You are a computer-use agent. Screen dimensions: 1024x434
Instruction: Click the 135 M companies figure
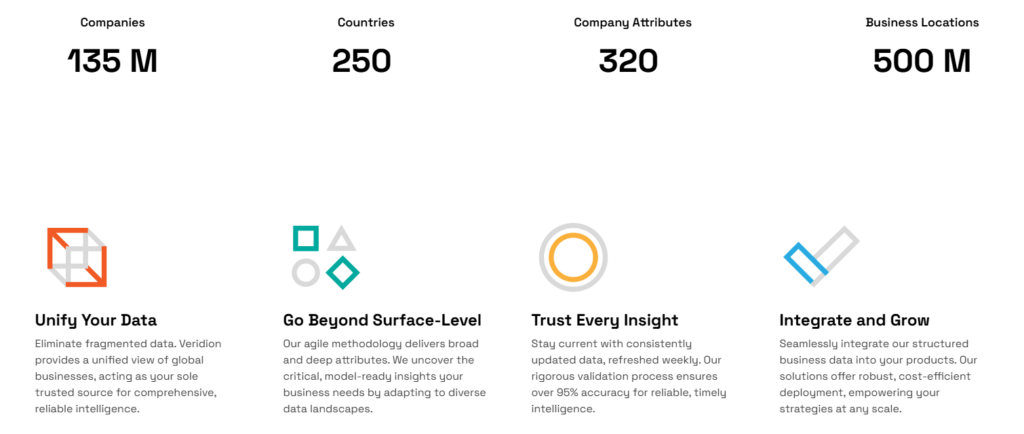pyautogui.click(x=112, y=61)
